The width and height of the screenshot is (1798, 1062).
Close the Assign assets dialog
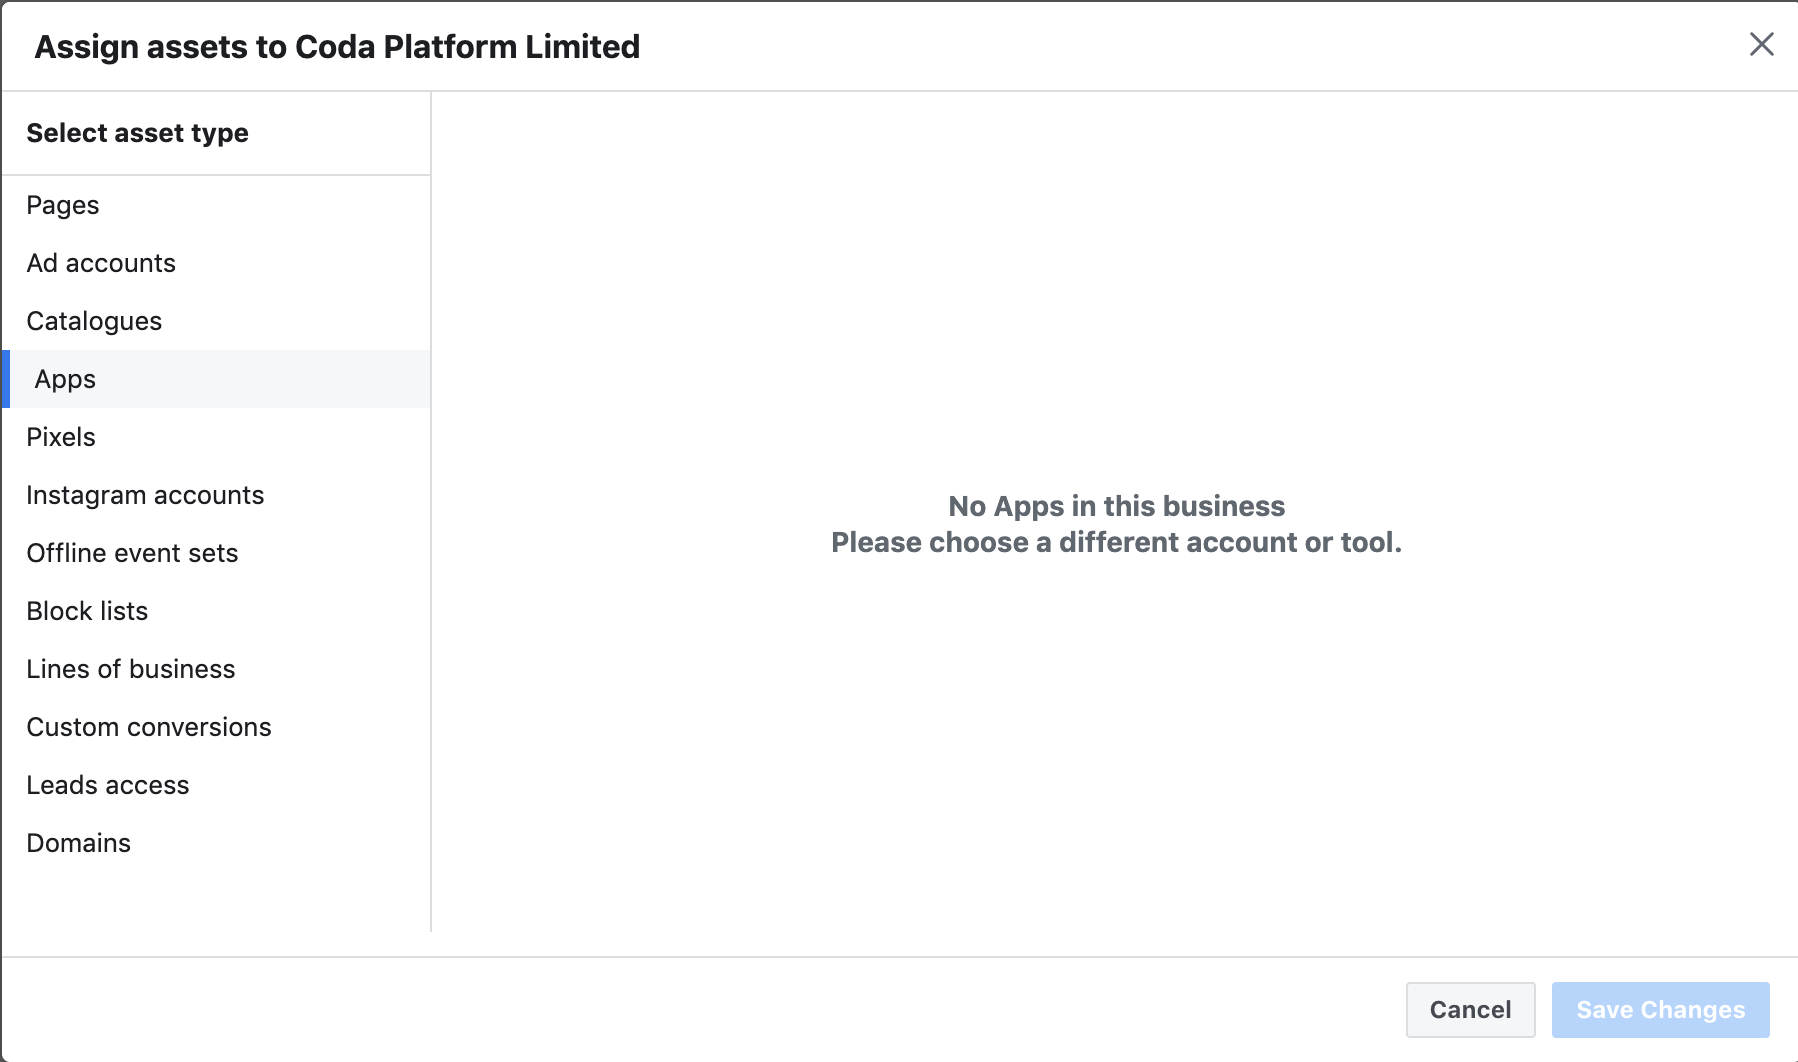1761,44
